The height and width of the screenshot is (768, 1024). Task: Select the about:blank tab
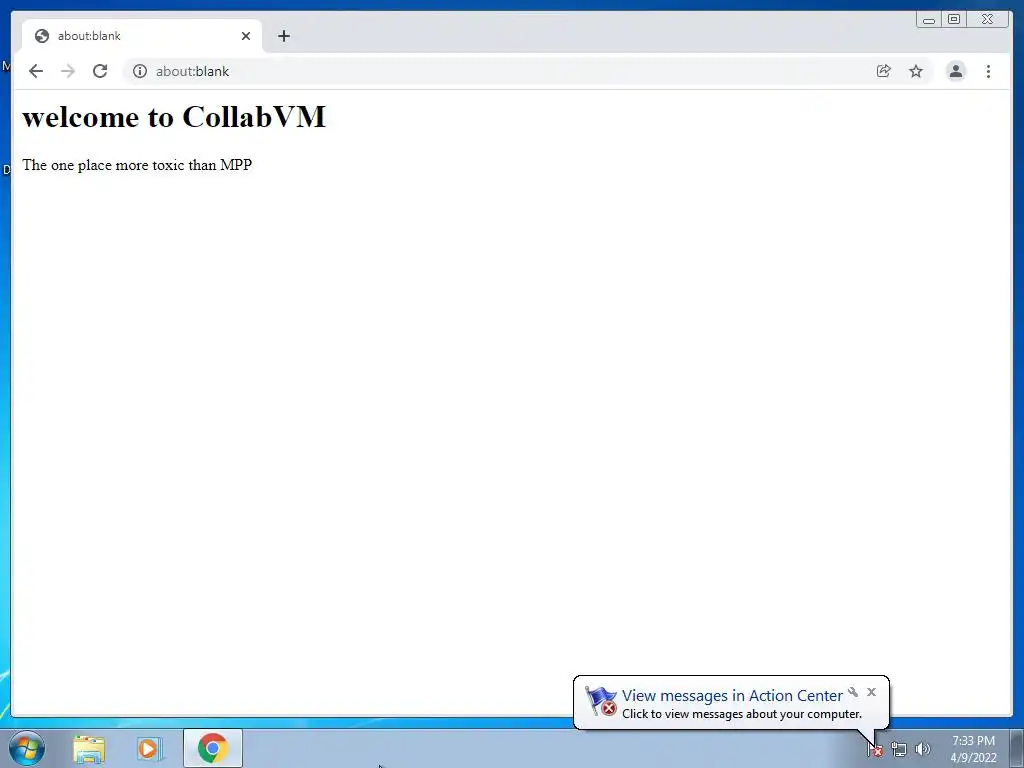(x=142, y=36)
